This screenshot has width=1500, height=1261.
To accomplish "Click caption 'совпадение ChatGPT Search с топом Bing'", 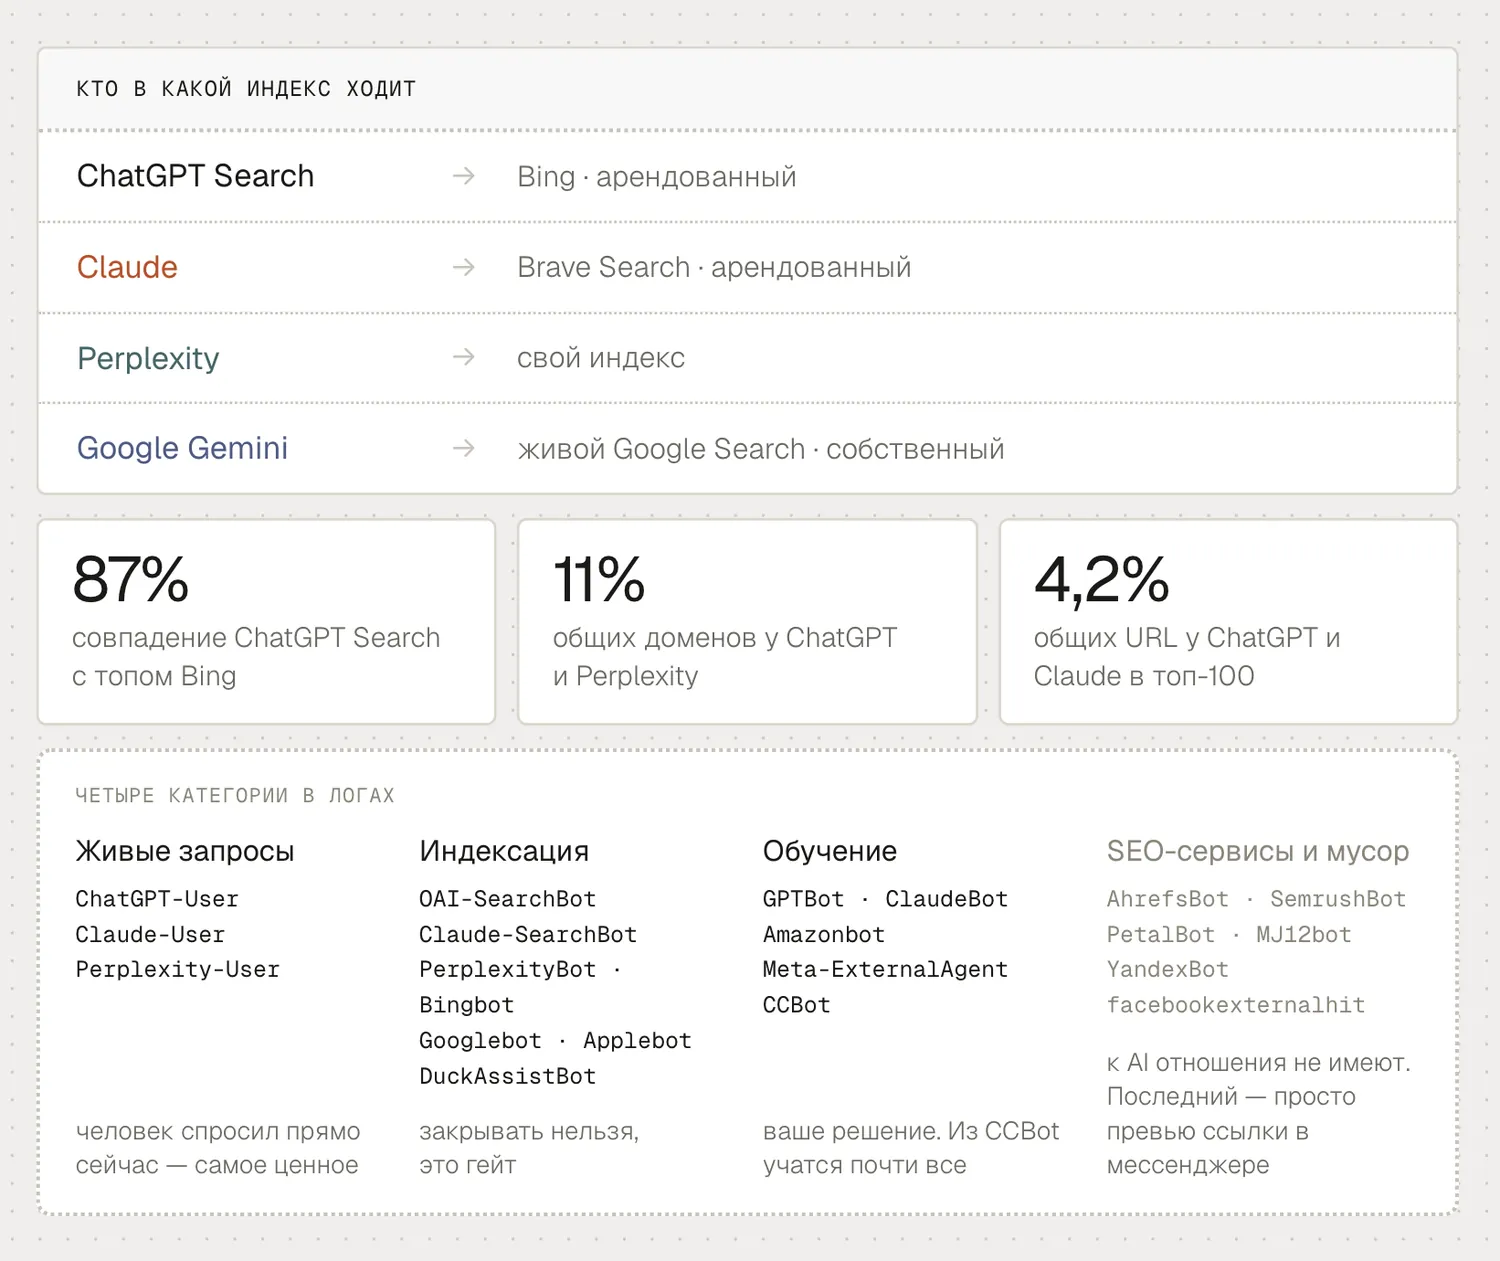I will click(256, 657).
